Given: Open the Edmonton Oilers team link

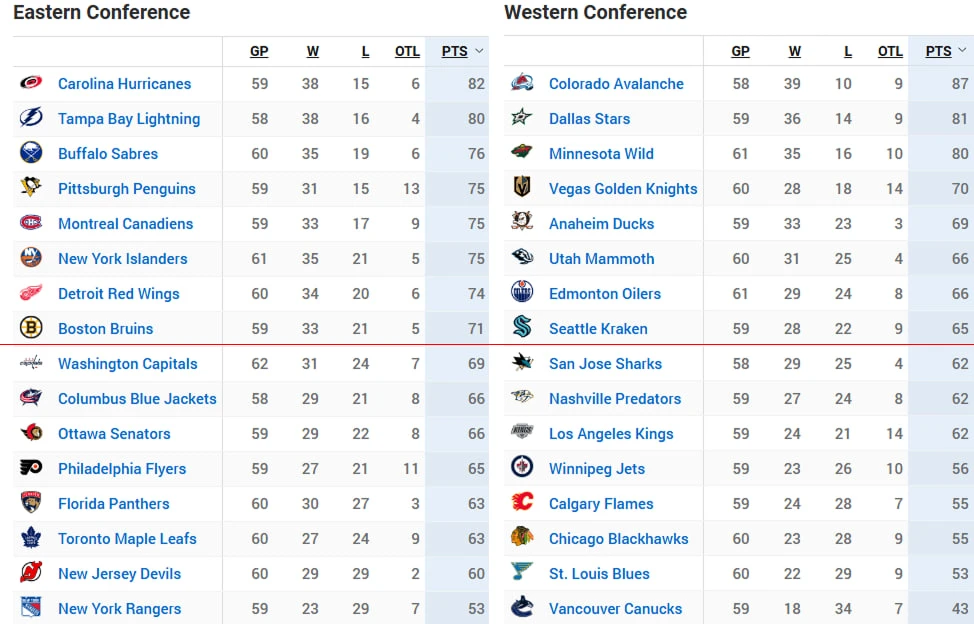Looking at the screenshot, I should click(x=605, y=293).
